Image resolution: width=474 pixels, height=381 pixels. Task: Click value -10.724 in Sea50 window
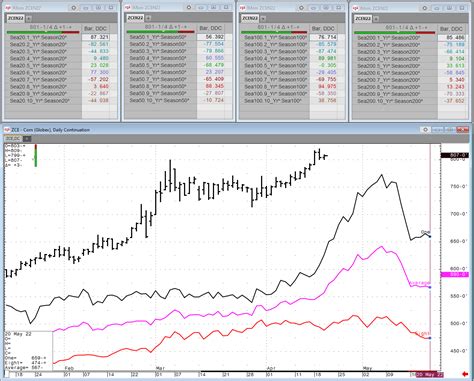tap(215, 100)
